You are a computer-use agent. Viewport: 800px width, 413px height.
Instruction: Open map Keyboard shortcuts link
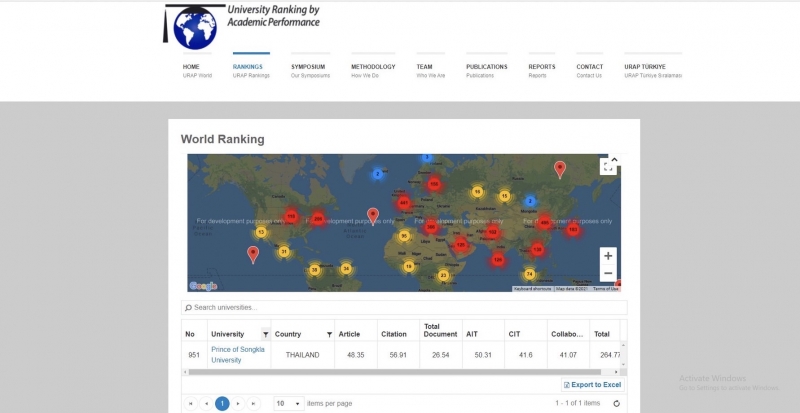click(532, 289)
